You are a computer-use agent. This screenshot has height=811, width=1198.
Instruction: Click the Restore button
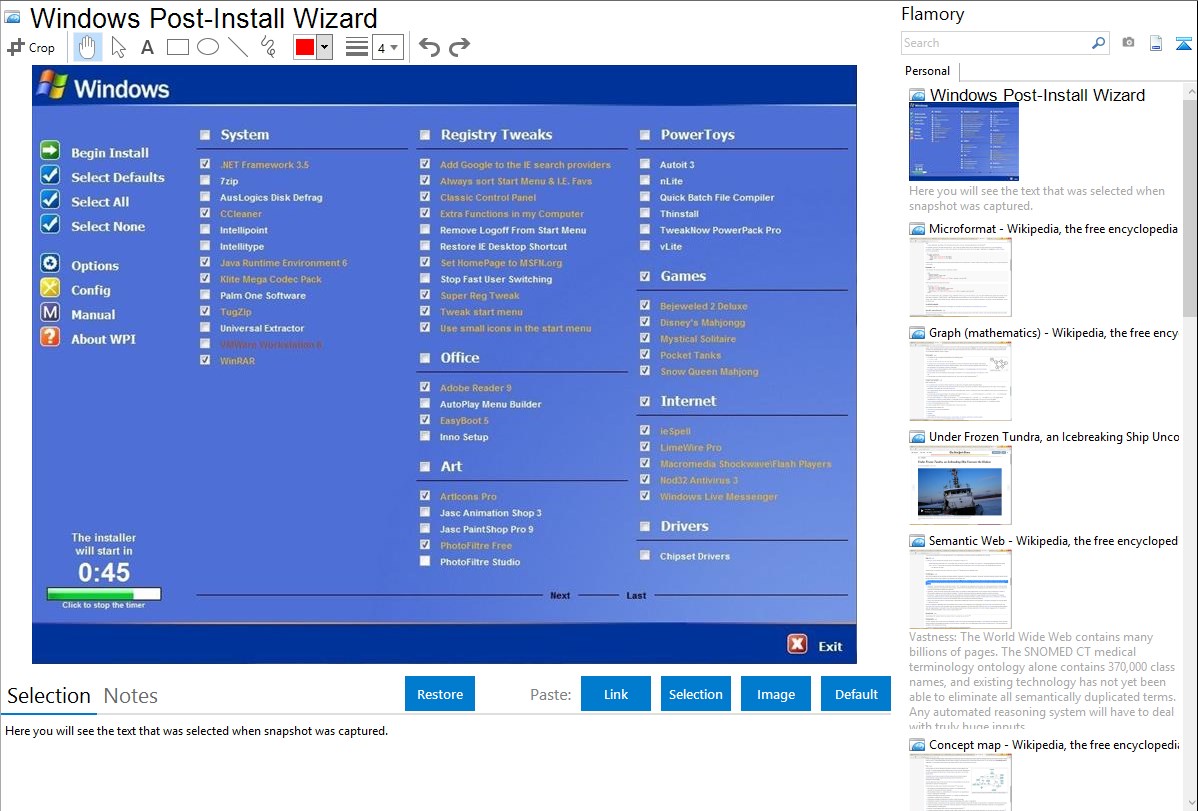pos(440,694)
